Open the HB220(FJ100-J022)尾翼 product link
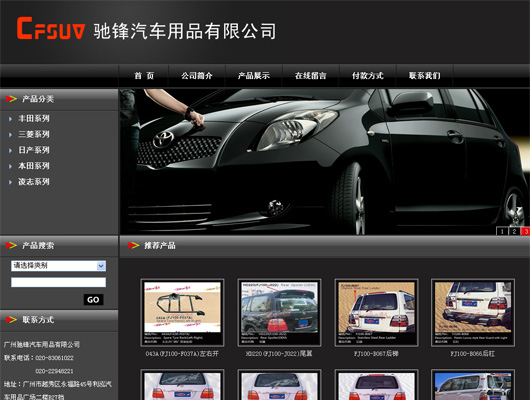This screenshot has height=400, width=530. (x=279, y=354)
